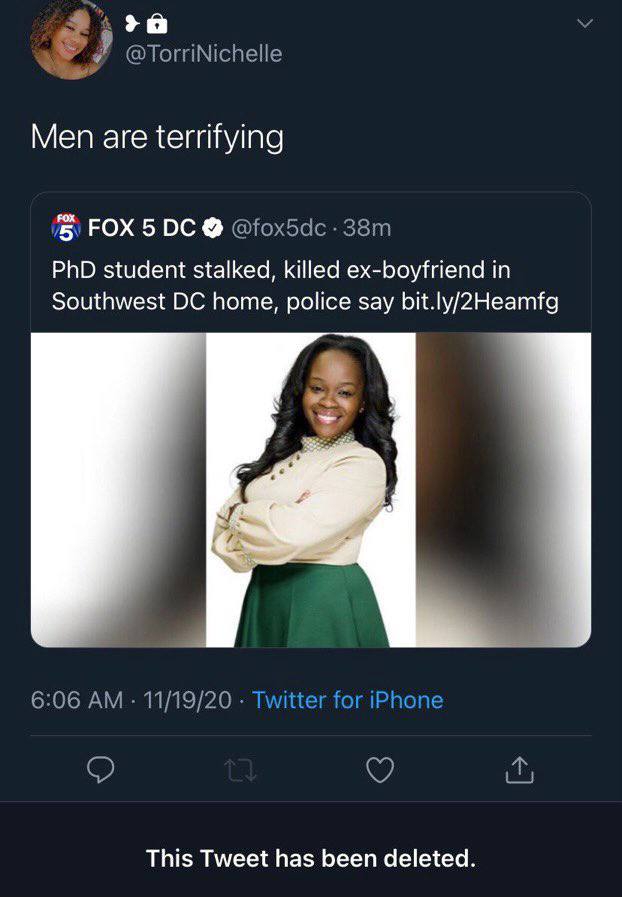Open the bit.ly/2Heamfg link

point(480,301)
